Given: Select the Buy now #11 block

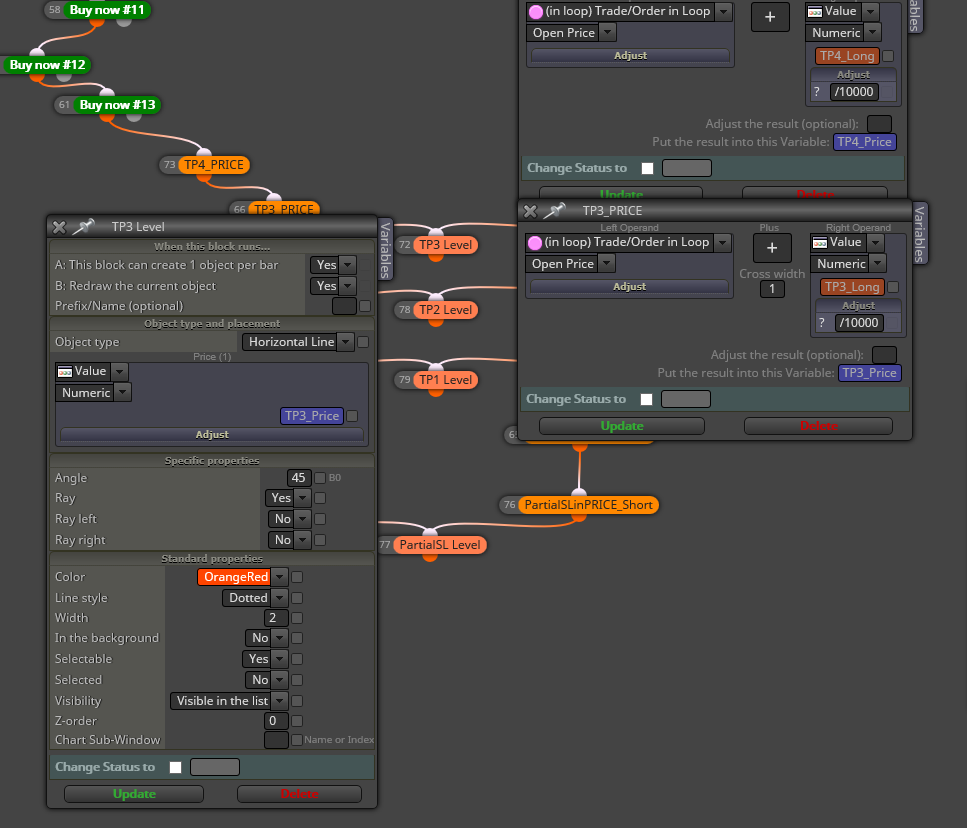Looking at the screenshot, I should (x=107, y=10).
